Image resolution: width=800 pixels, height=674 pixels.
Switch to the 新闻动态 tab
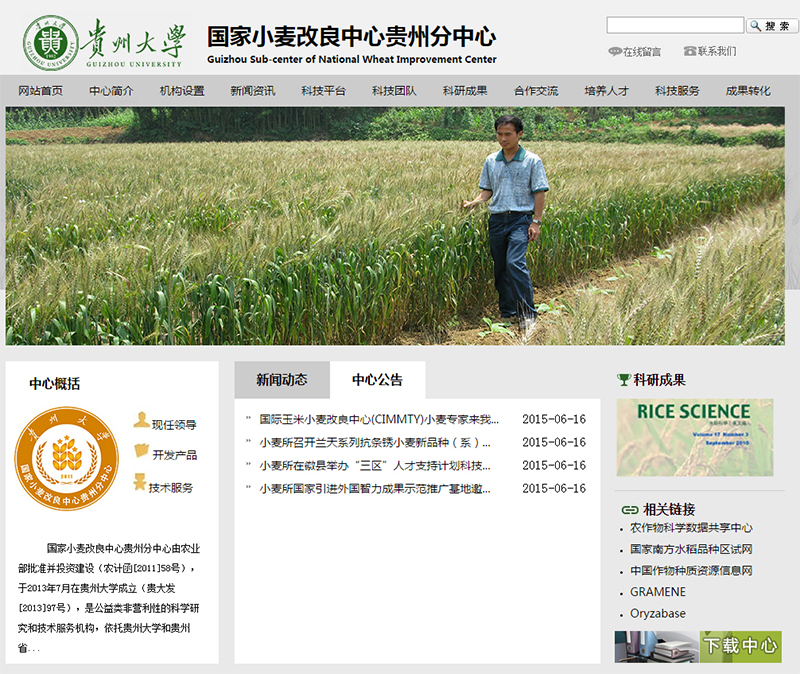tap(281, 380)
